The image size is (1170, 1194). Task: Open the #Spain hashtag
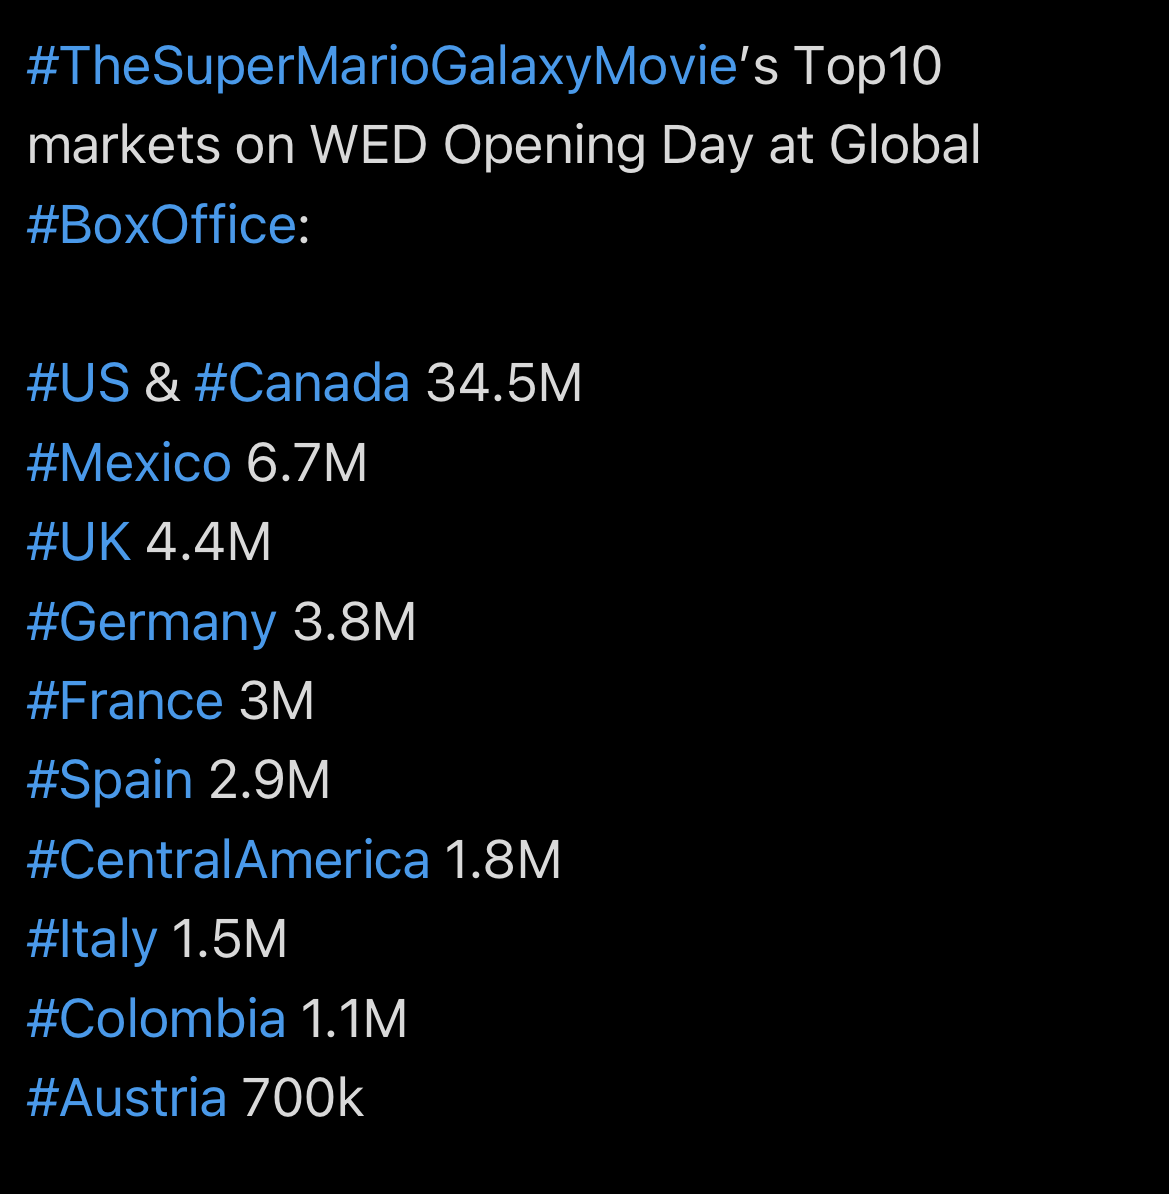click(110, 782)
